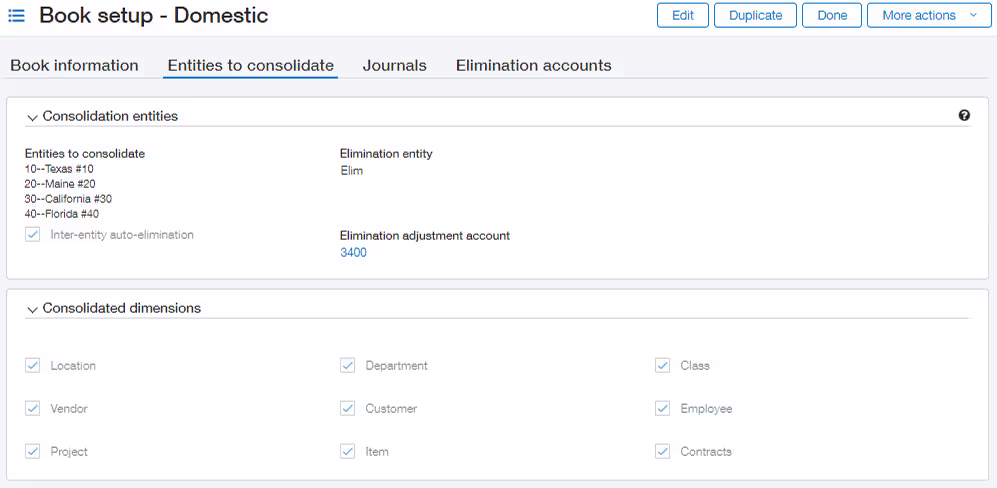Duplicate this book setup
The height and width of the screenshot is (488, 997).
tap(755, 15)
